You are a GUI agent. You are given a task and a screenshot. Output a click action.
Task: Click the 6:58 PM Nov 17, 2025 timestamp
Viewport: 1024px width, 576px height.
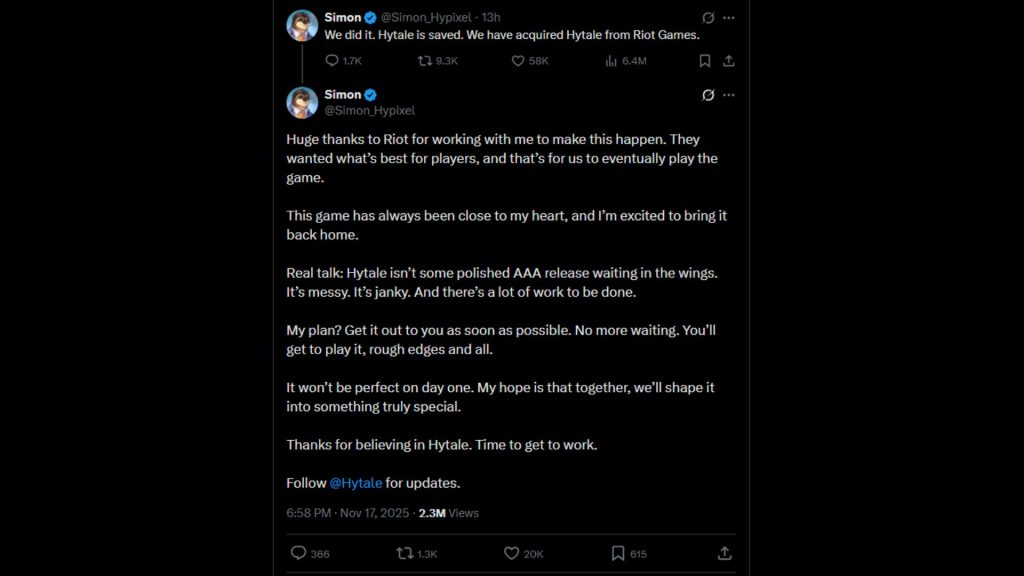point(348,513)
